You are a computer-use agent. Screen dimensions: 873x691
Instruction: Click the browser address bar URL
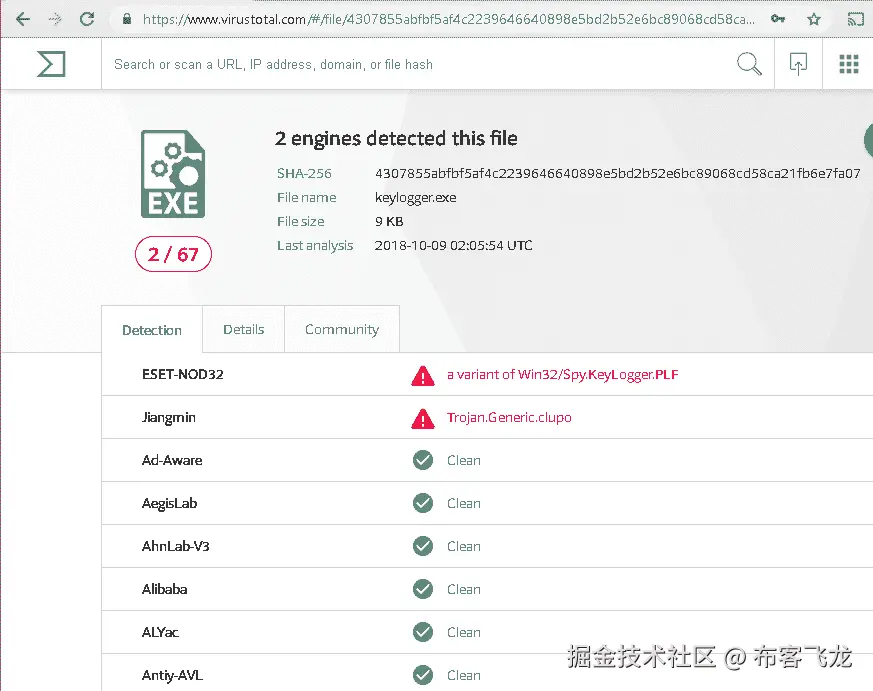[x=449, y=19]
